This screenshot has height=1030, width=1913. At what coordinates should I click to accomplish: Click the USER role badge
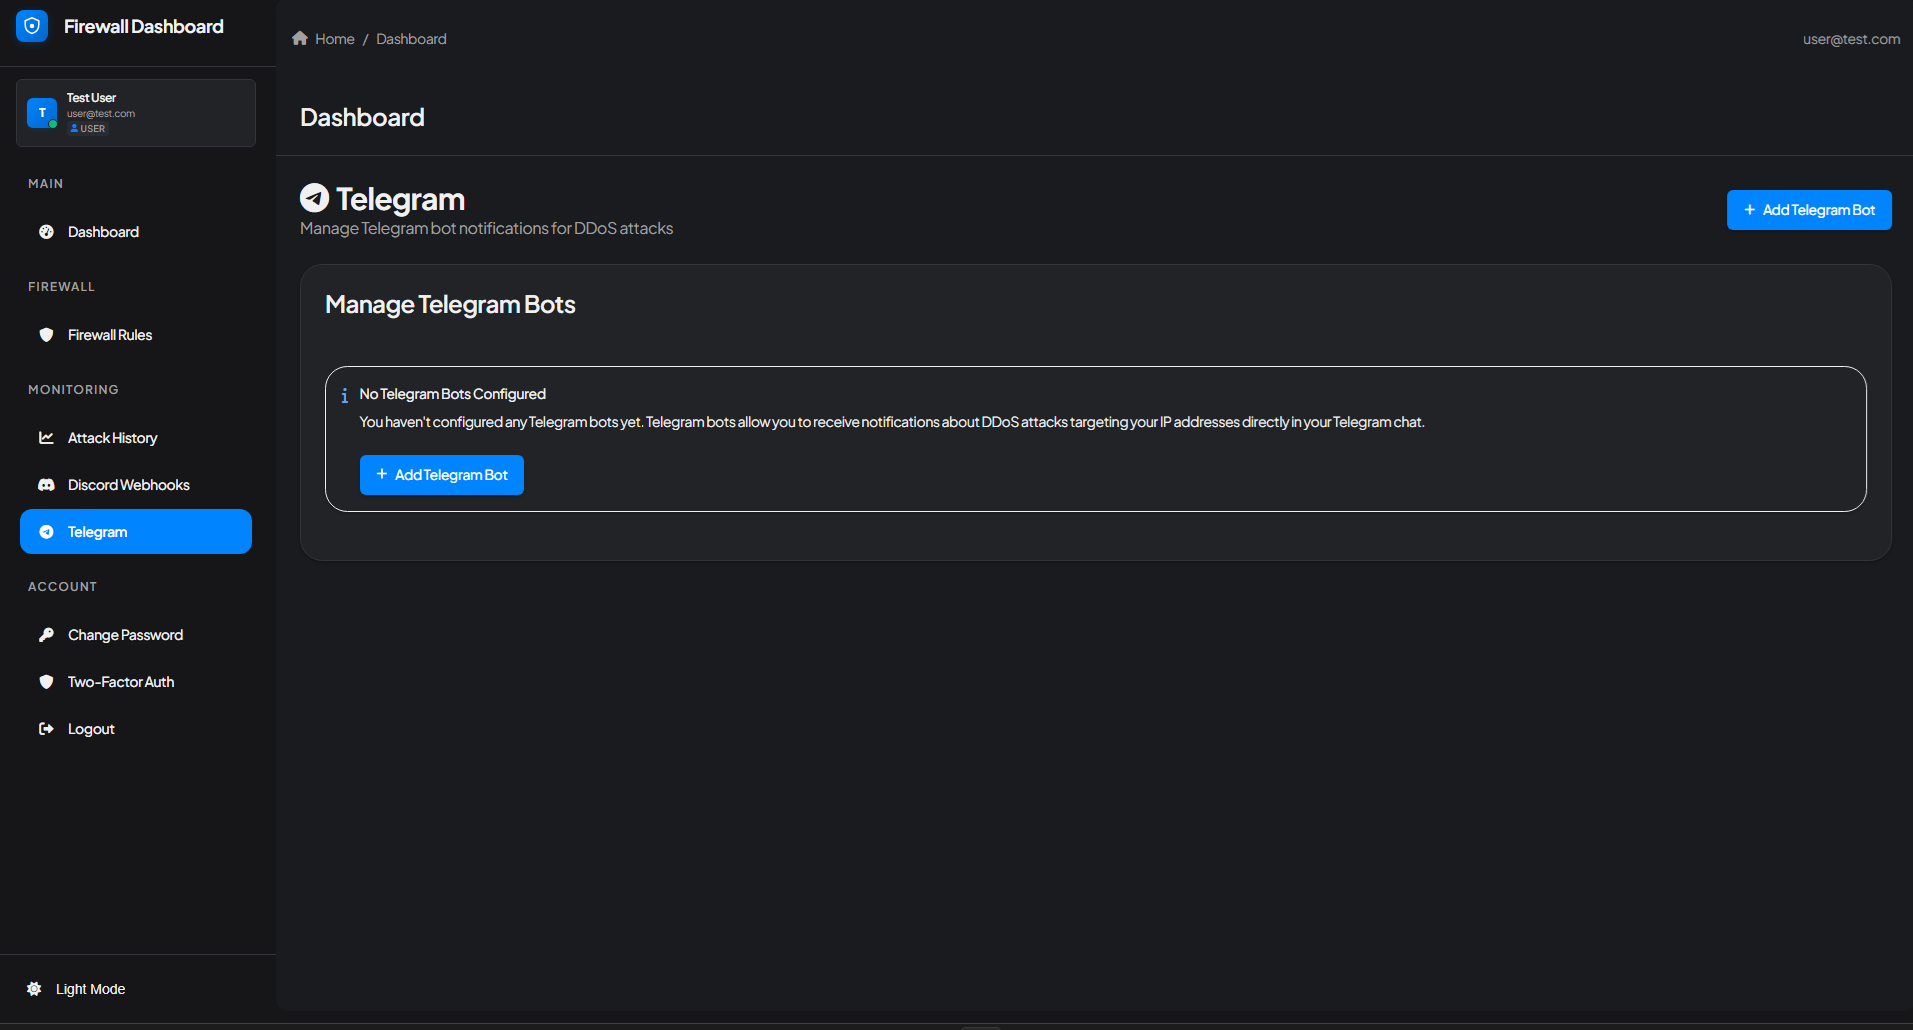coord(87,129)
